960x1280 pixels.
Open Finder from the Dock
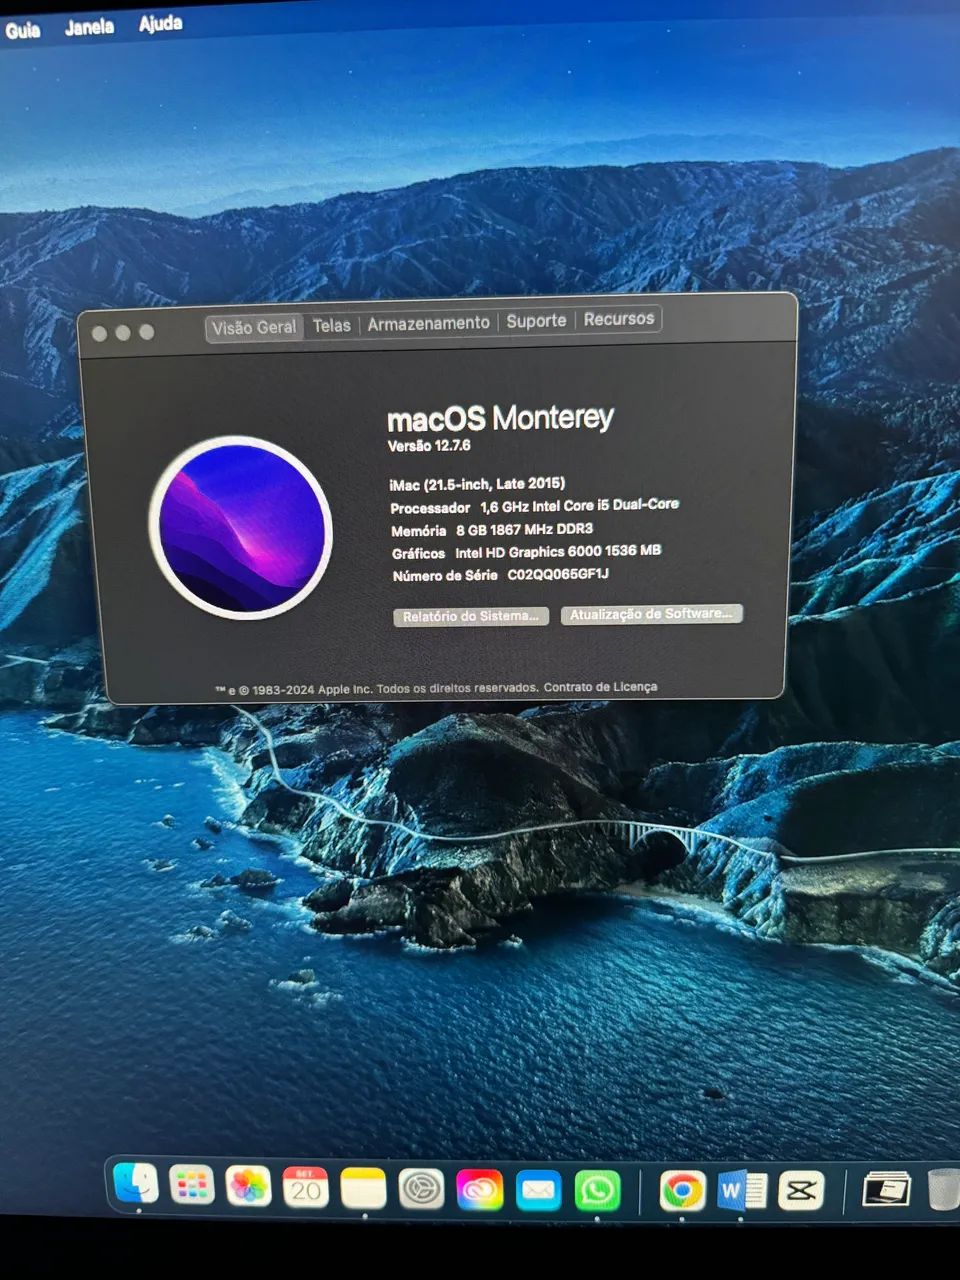click(136, 1185)
